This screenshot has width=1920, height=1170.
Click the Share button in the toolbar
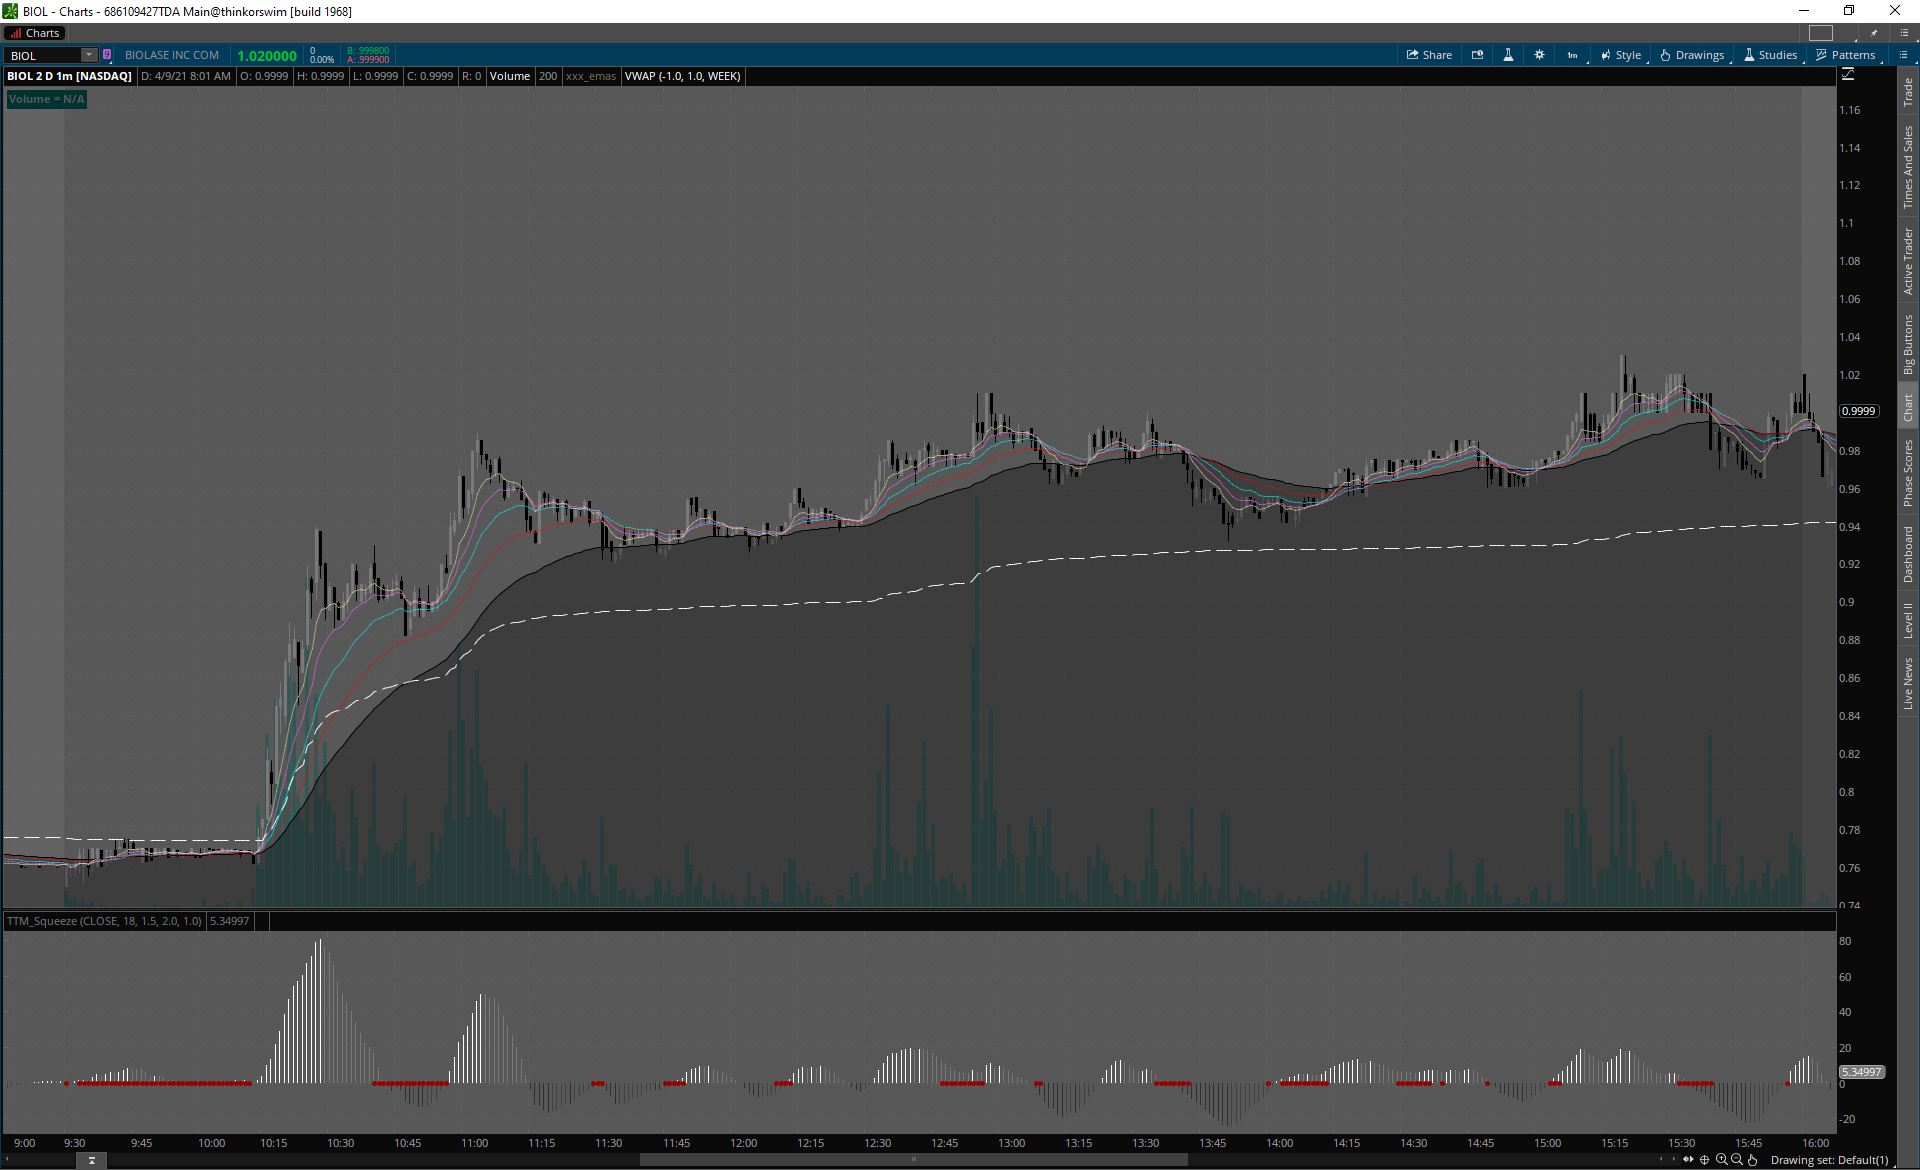click(1429, 55)
